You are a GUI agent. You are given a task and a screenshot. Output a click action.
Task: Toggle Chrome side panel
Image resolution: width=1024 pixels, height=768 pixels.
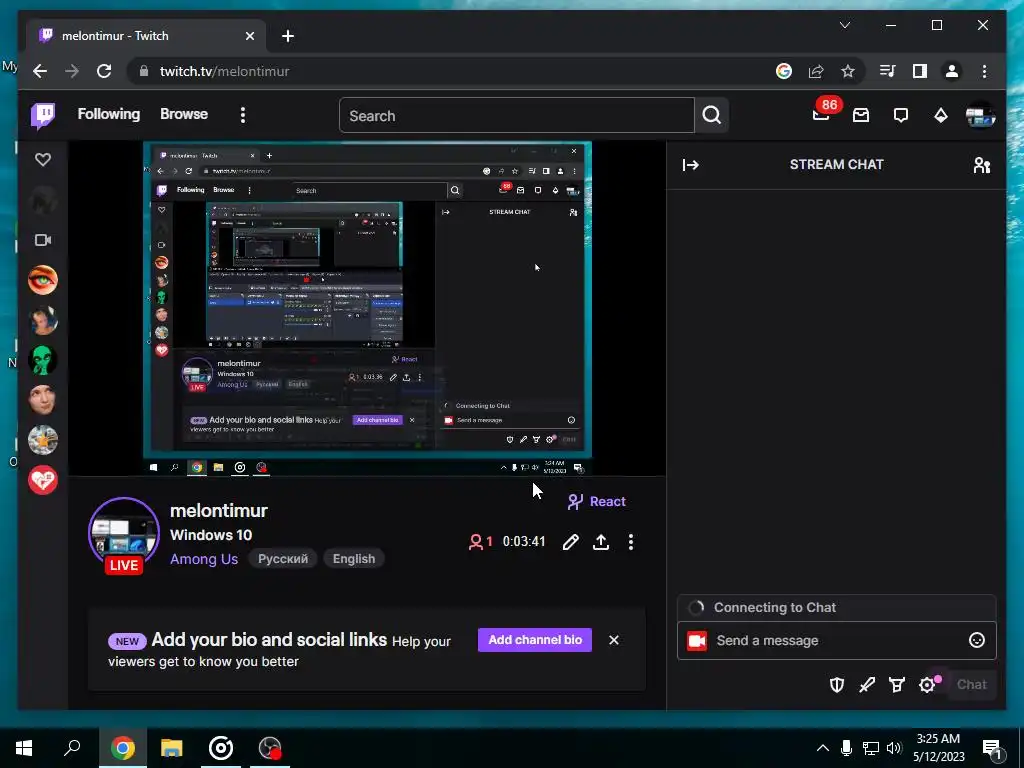click(x=920, y=71)
